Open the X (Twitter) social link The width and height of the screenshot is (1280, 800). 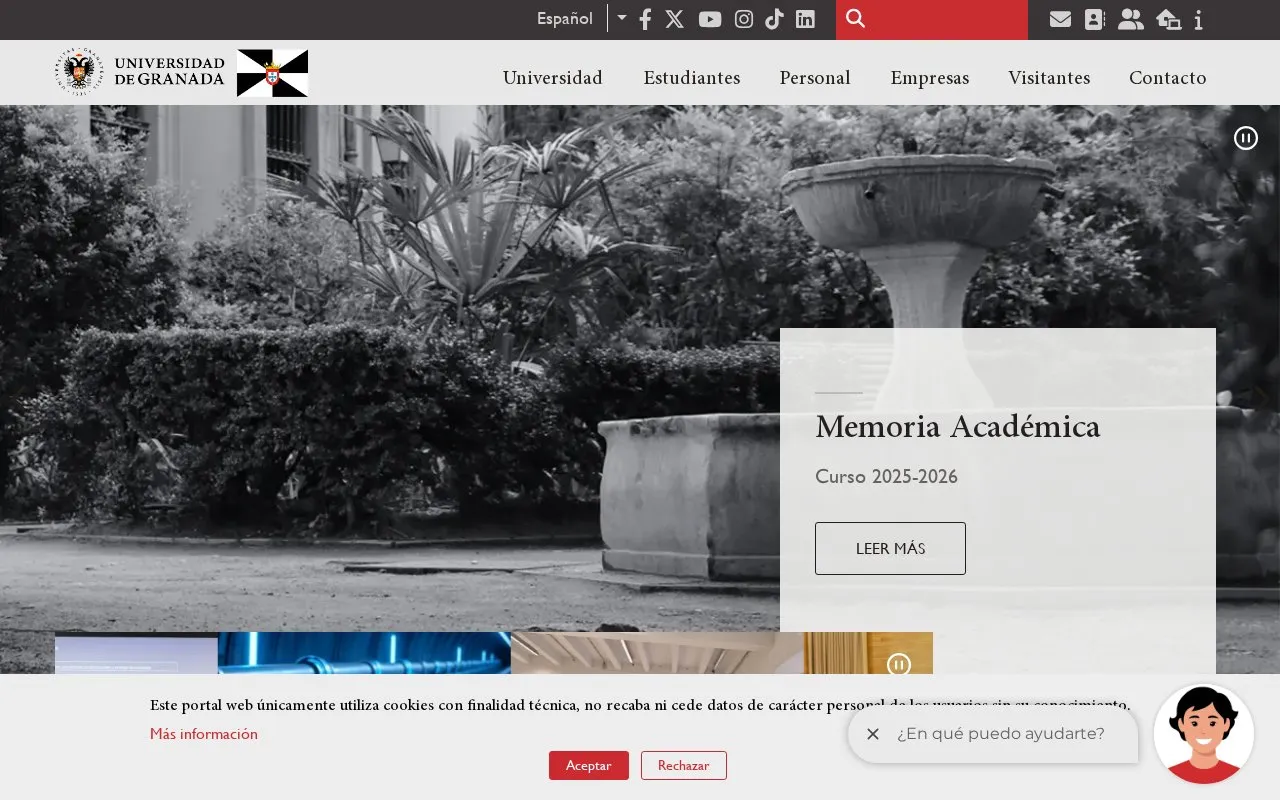[x=675, y=19]
